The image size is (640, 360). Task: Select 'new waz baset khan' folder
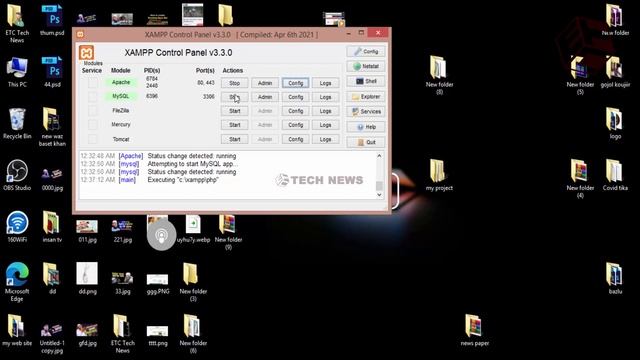click(52, 127)
